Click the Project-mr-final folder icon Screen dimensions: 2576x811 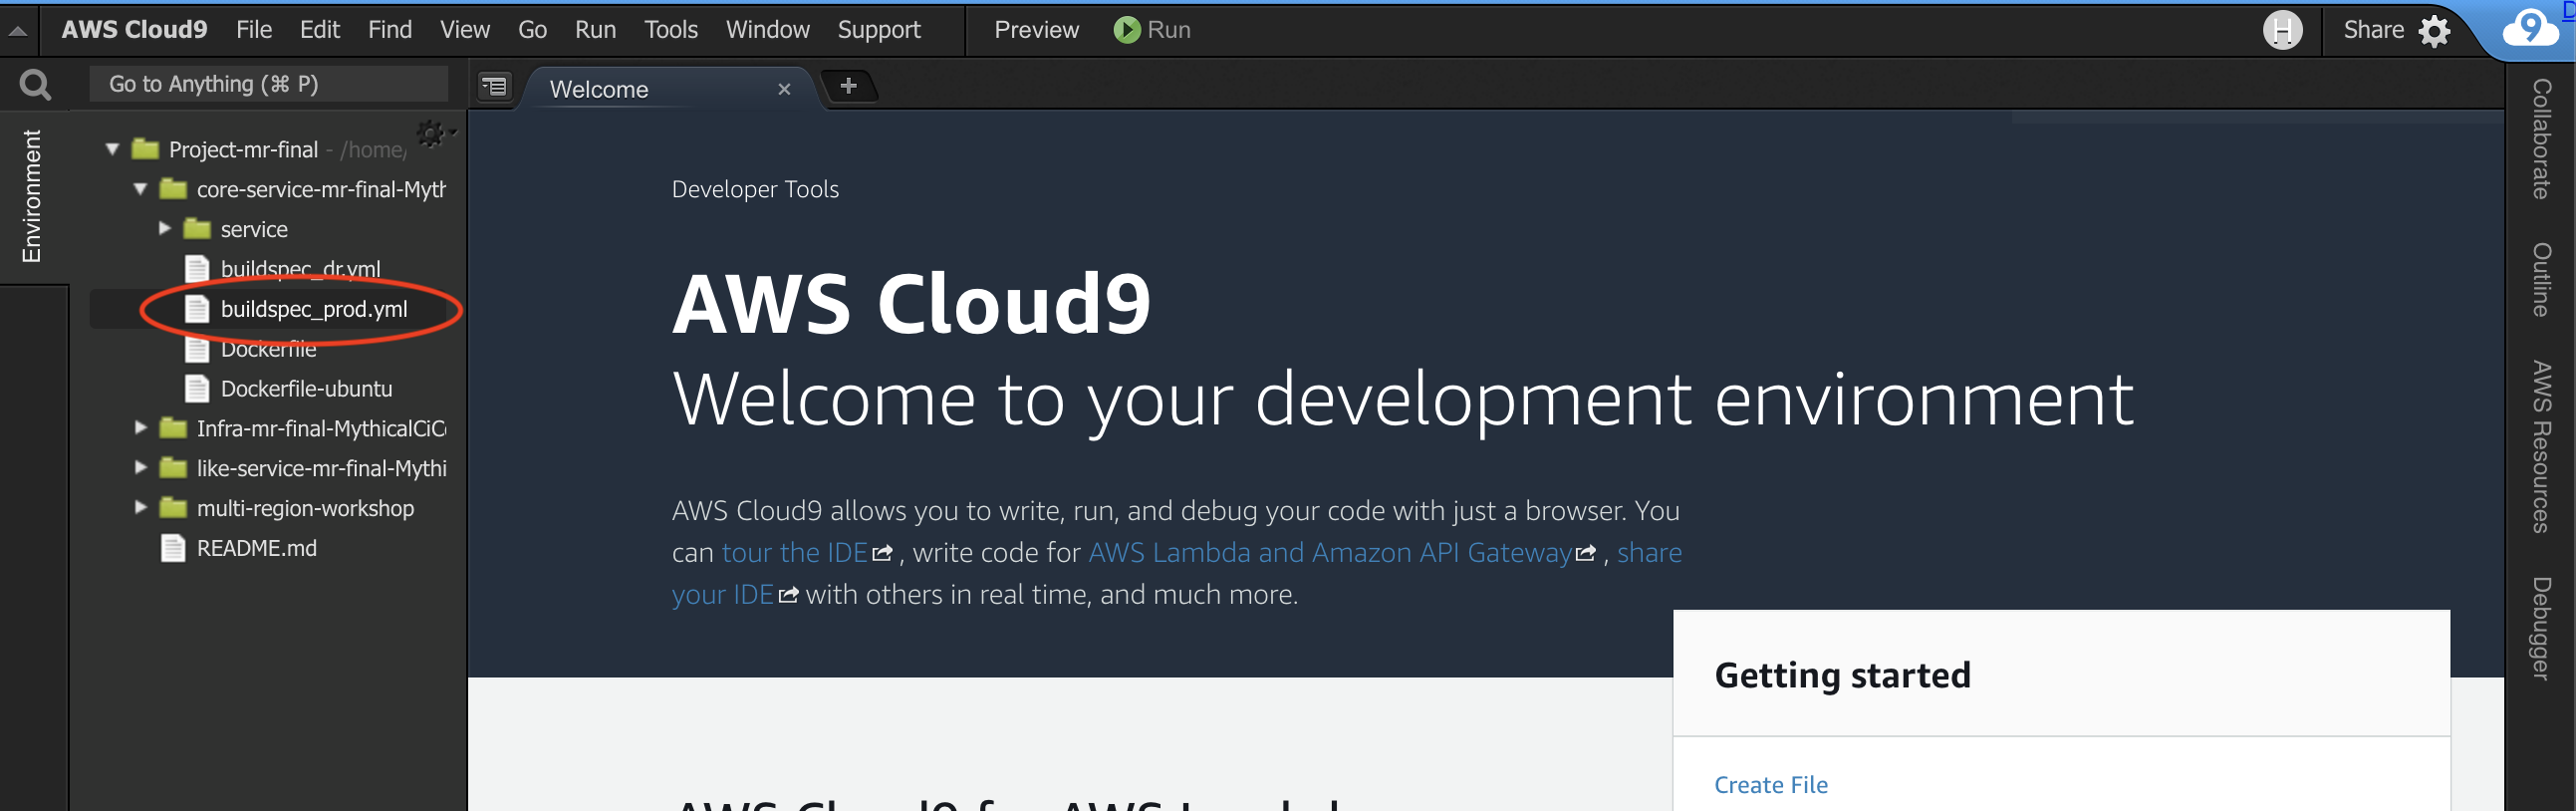[146, 149]
